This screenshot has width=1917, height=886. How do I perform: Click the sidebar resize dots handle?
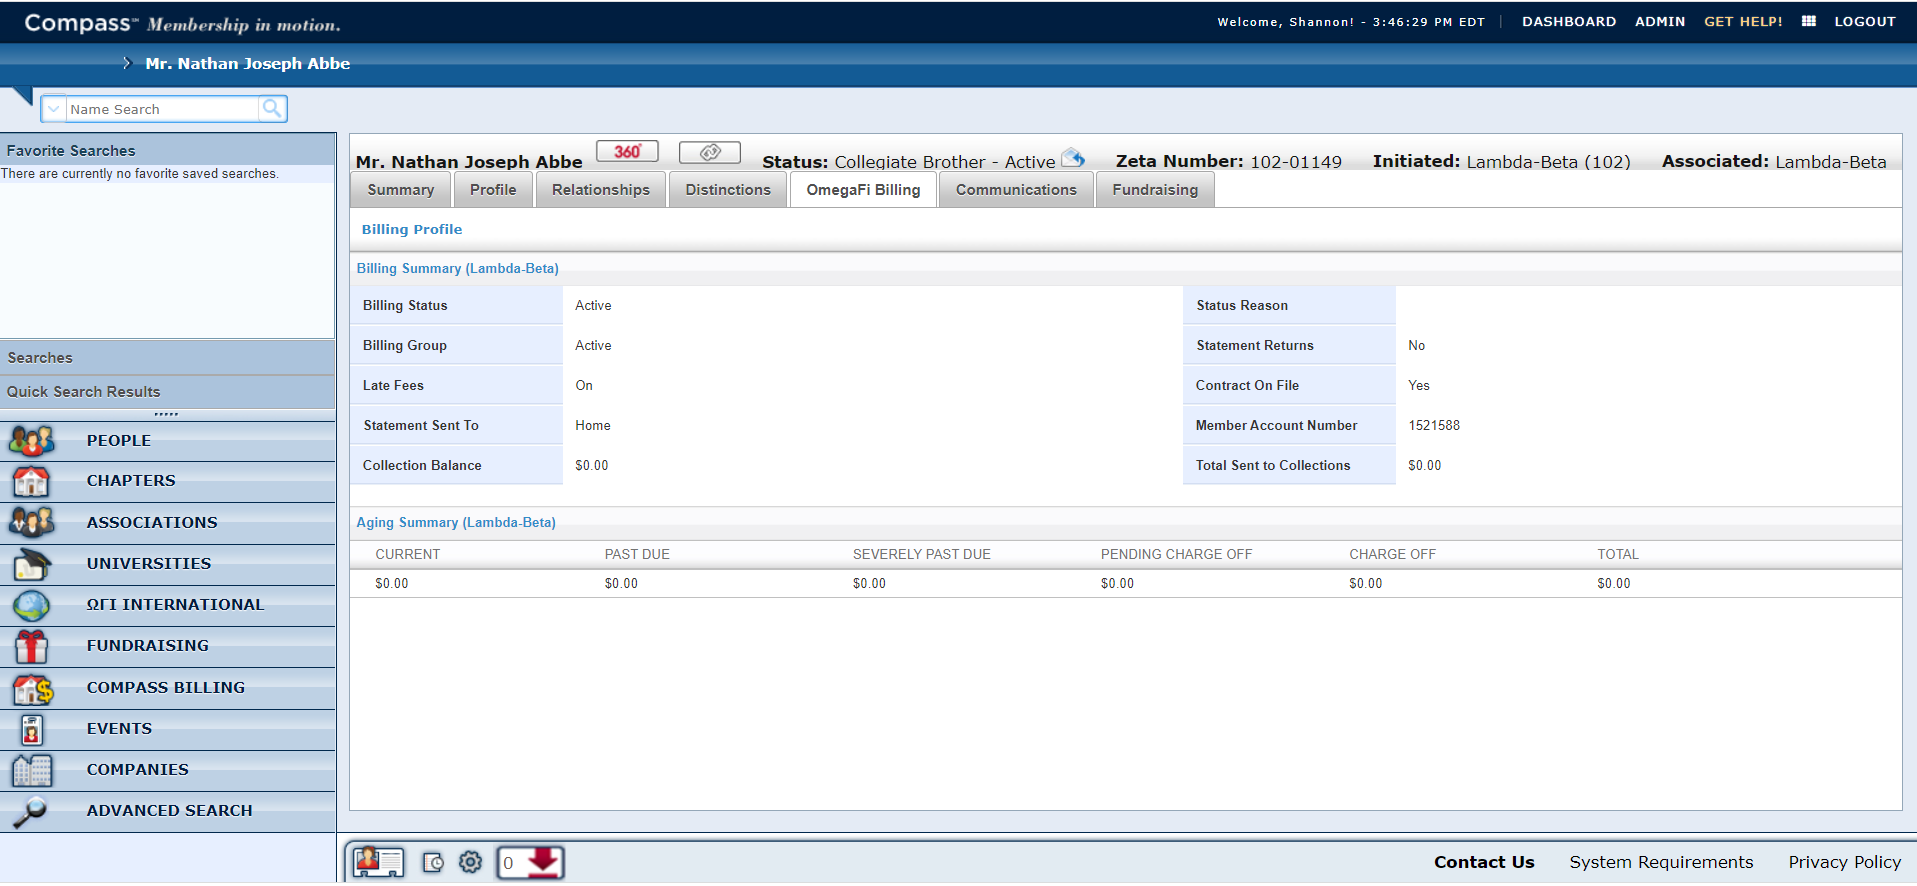point(166,414)
